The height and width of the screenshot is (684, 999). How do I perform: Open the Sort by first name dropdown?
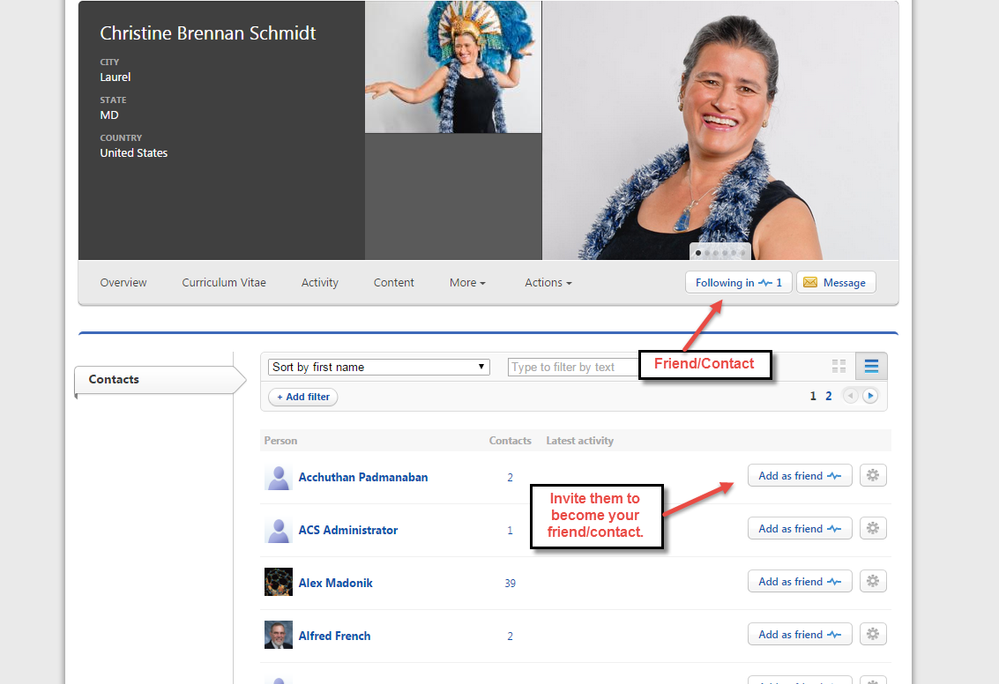tap(379, 367)
